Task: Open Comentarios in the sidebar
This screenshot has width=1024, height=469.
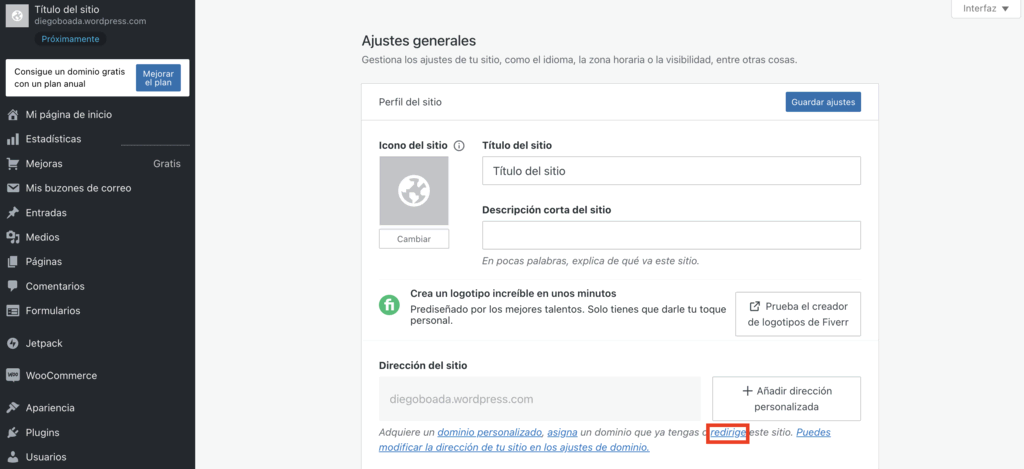Action: point(55,286)
